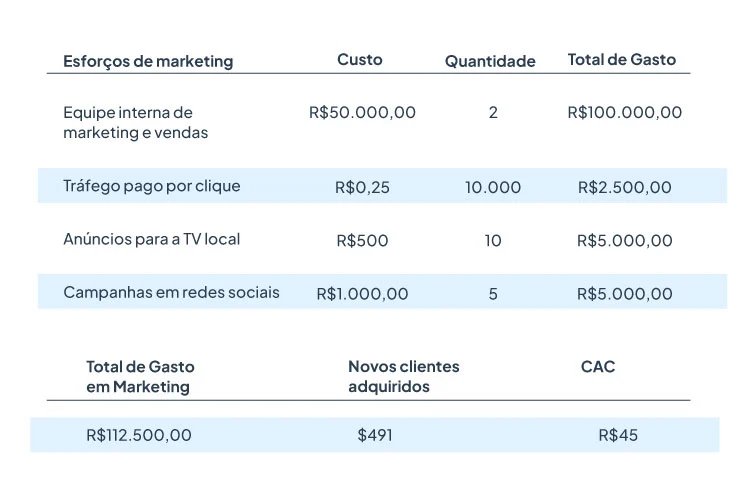Select the R$0,25 cost value
Image resolution: width=750 pixels, height=487 pixels.
[362, 187]
